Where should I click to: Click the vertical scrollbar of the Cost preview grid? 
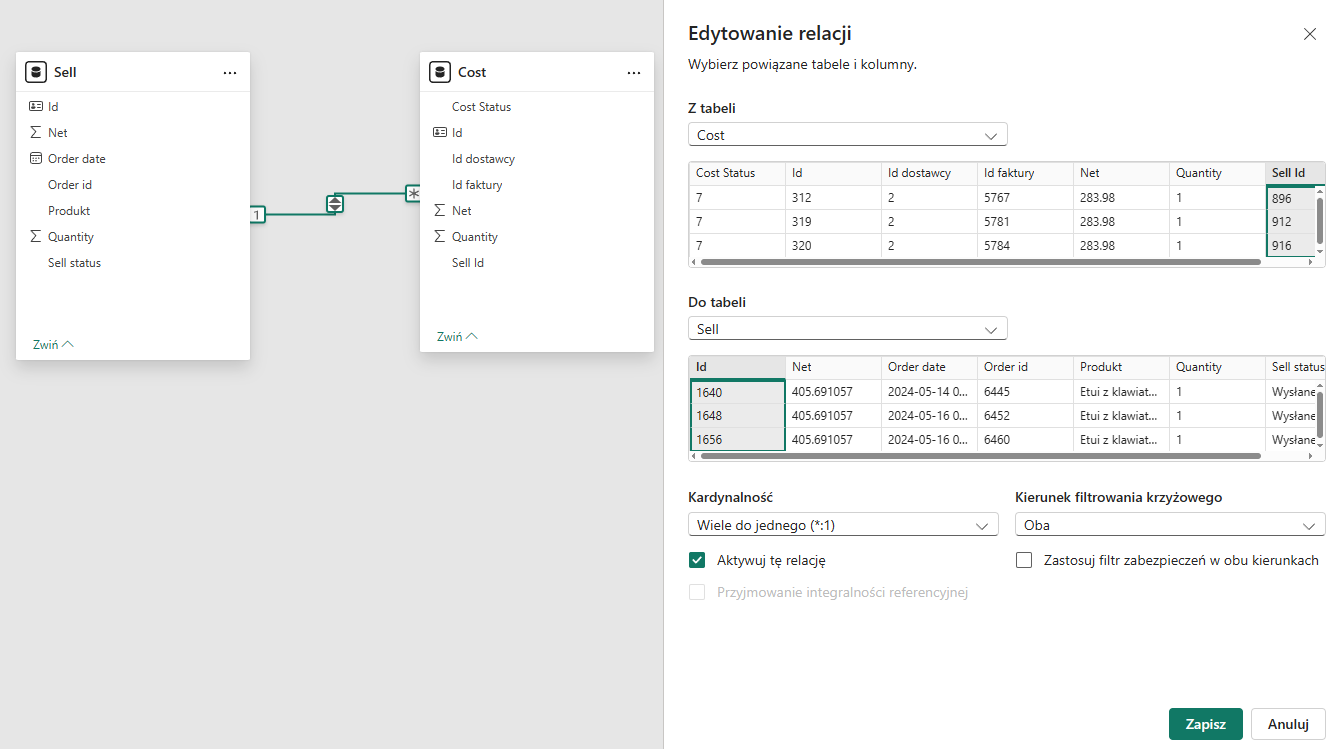(x=1319, y=220)
